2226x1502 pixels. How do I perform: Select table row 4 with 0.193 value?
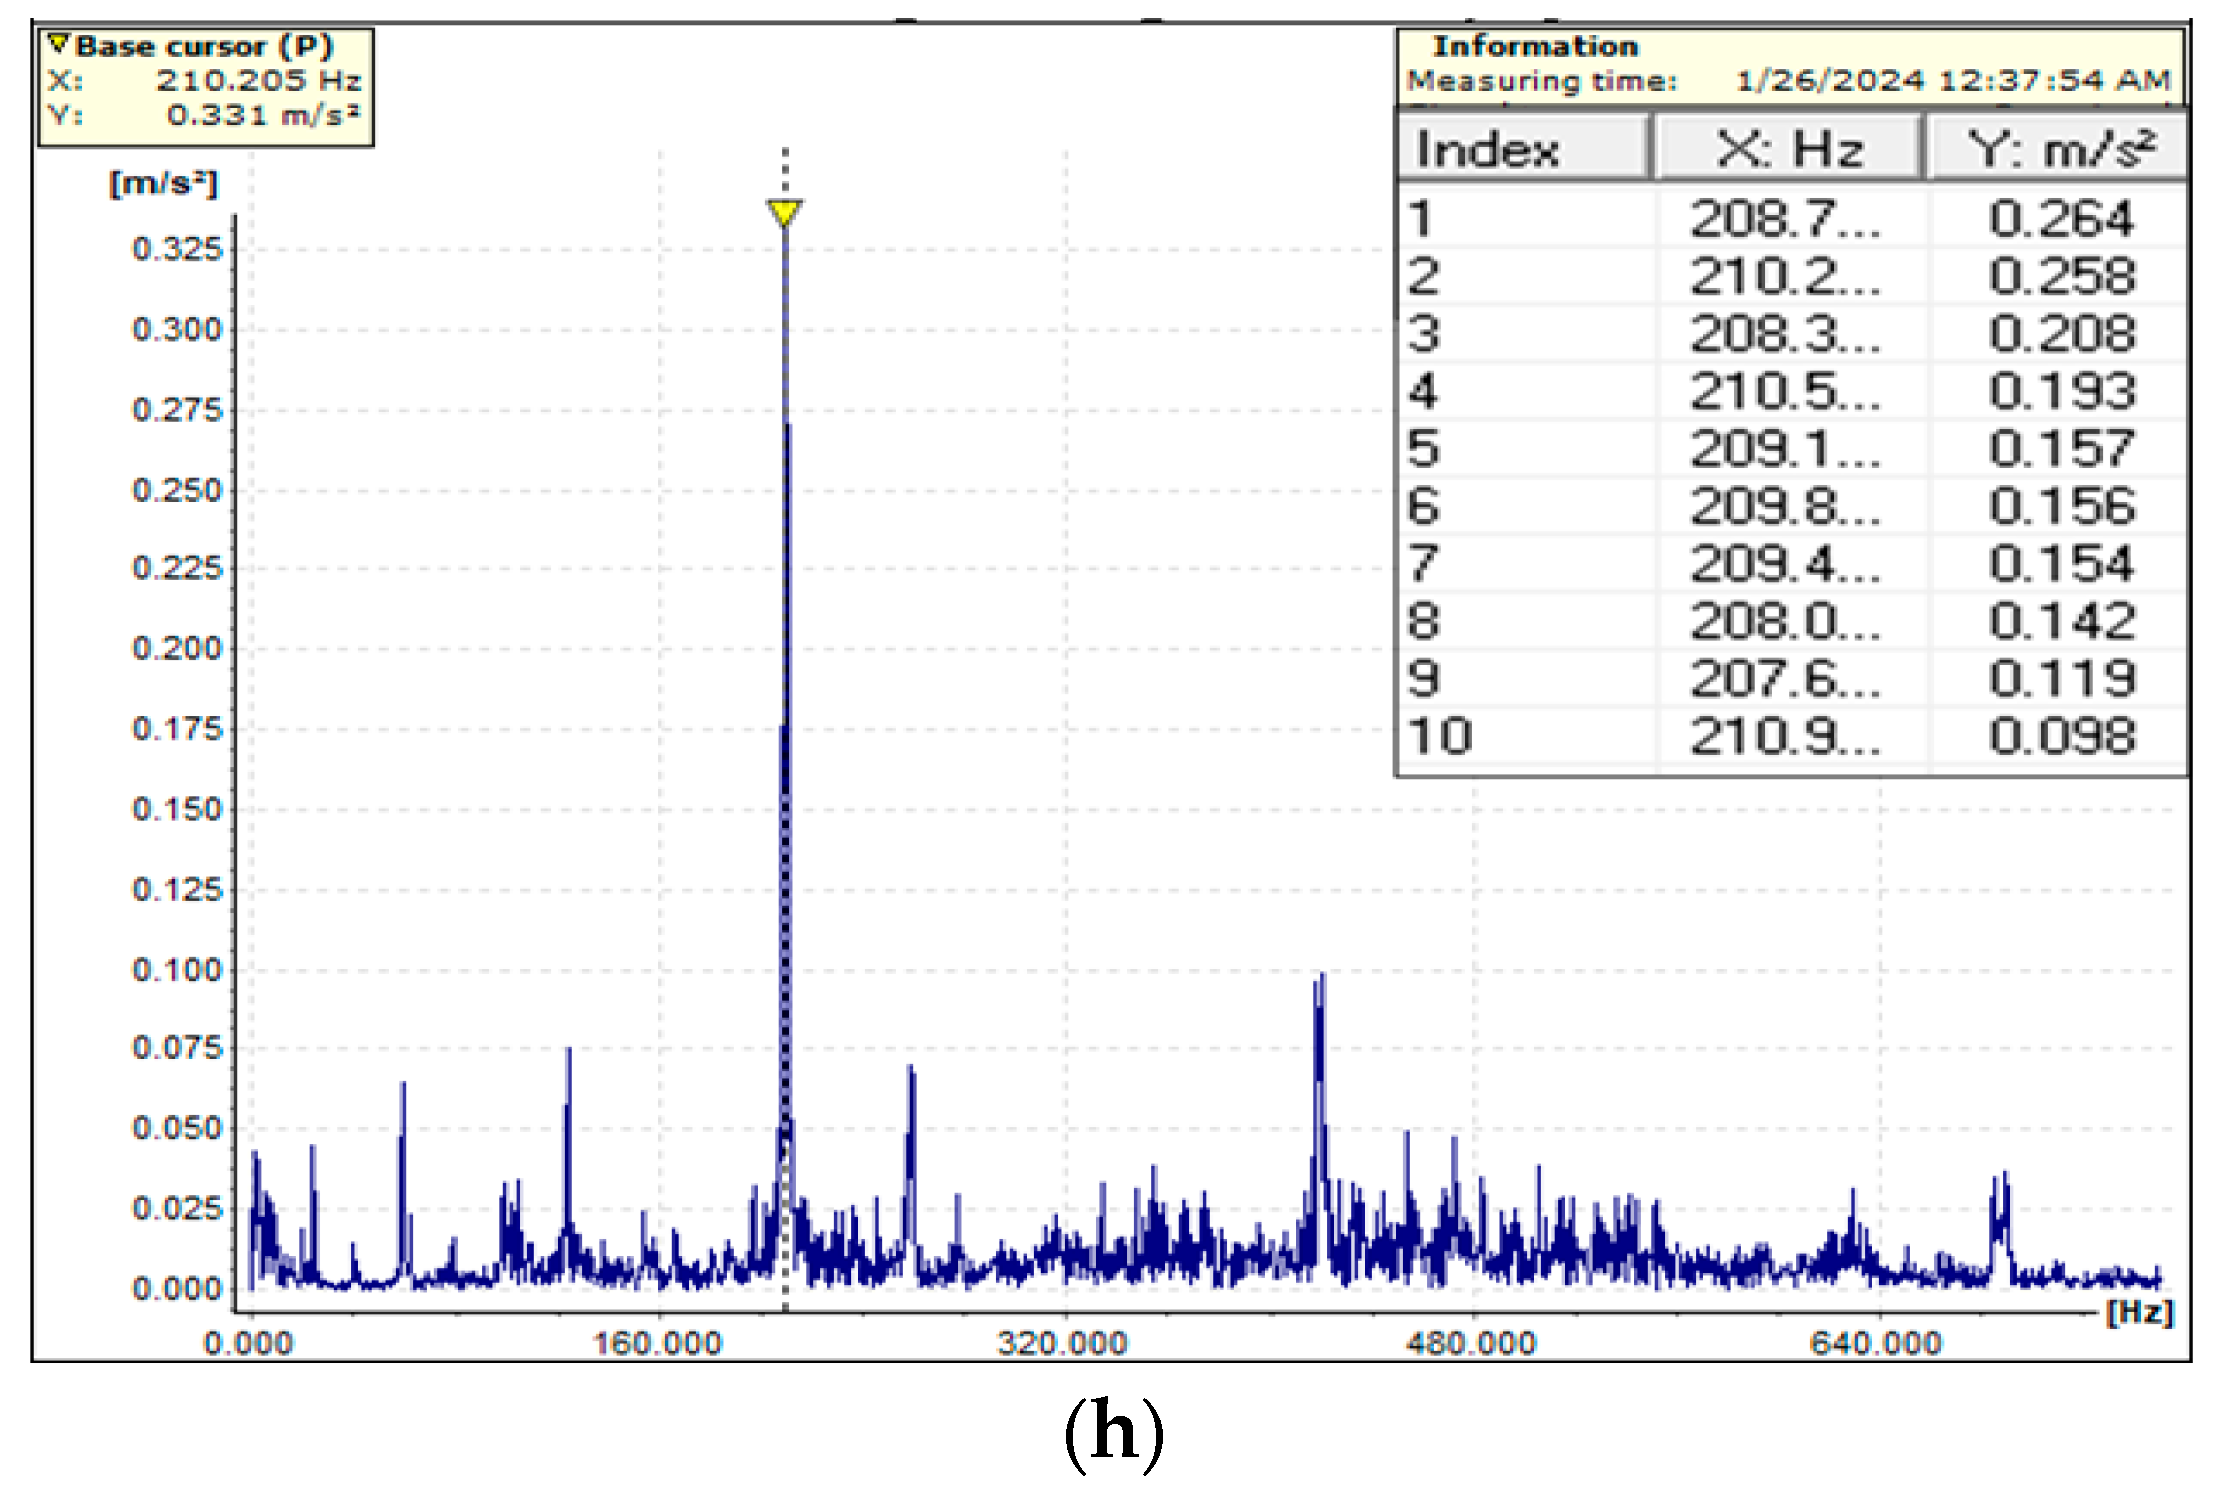point(1790,391)
